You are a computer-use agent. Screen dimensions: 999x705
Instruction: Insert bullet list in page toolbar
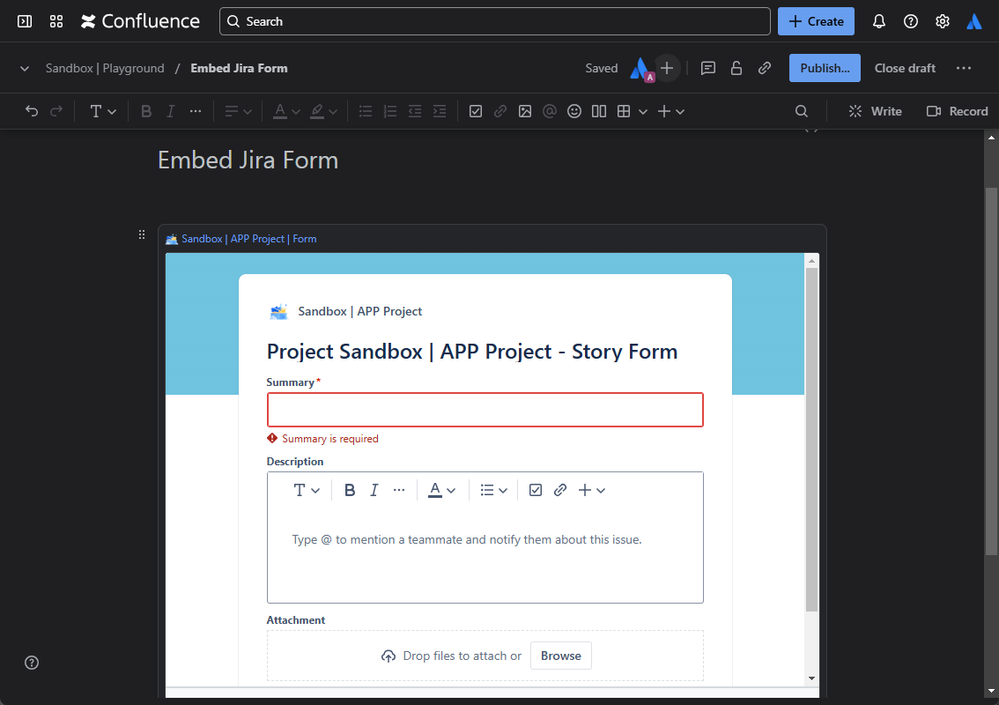point(365,111)
